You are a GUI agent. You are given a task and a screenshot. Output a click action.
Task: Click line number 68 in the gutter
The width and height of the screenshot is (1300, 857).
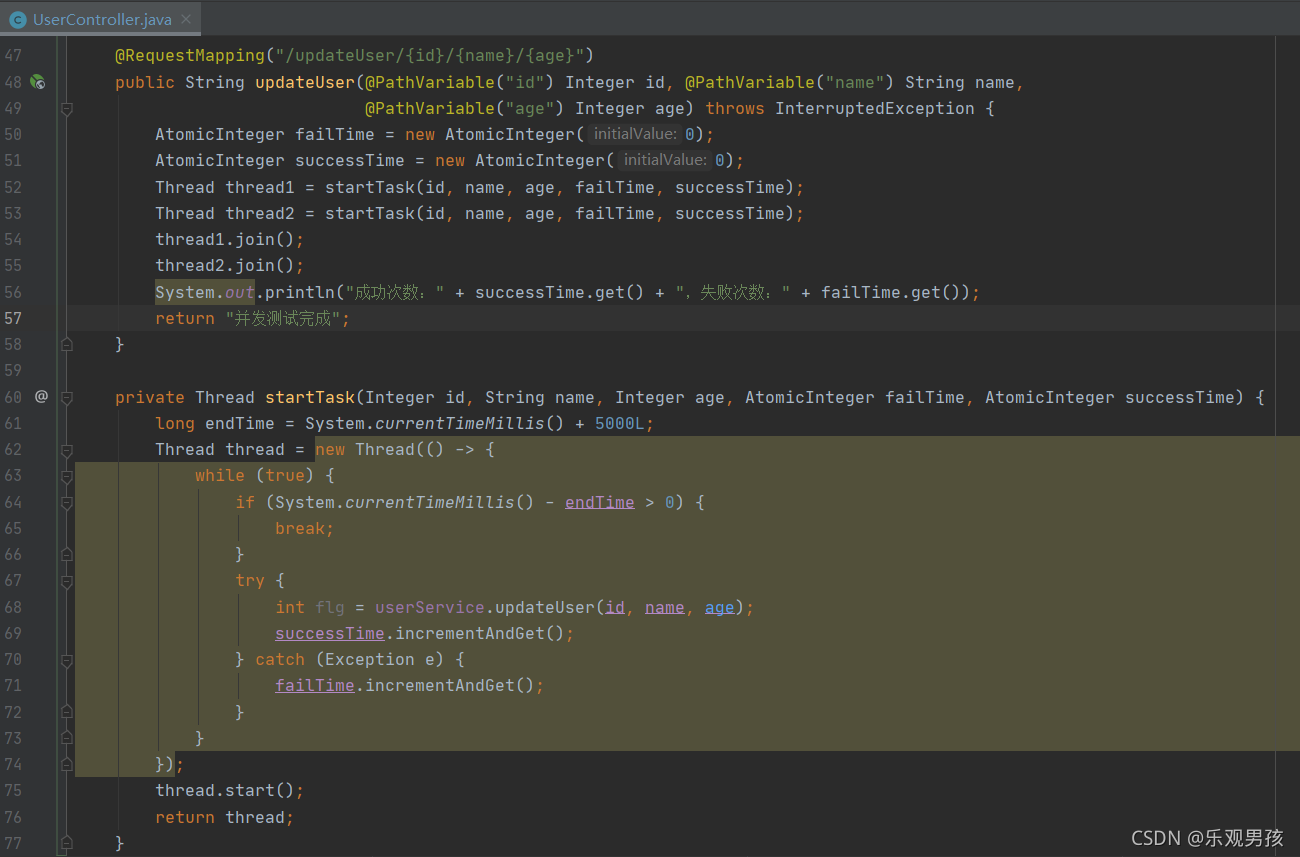(x=13, y=607)
